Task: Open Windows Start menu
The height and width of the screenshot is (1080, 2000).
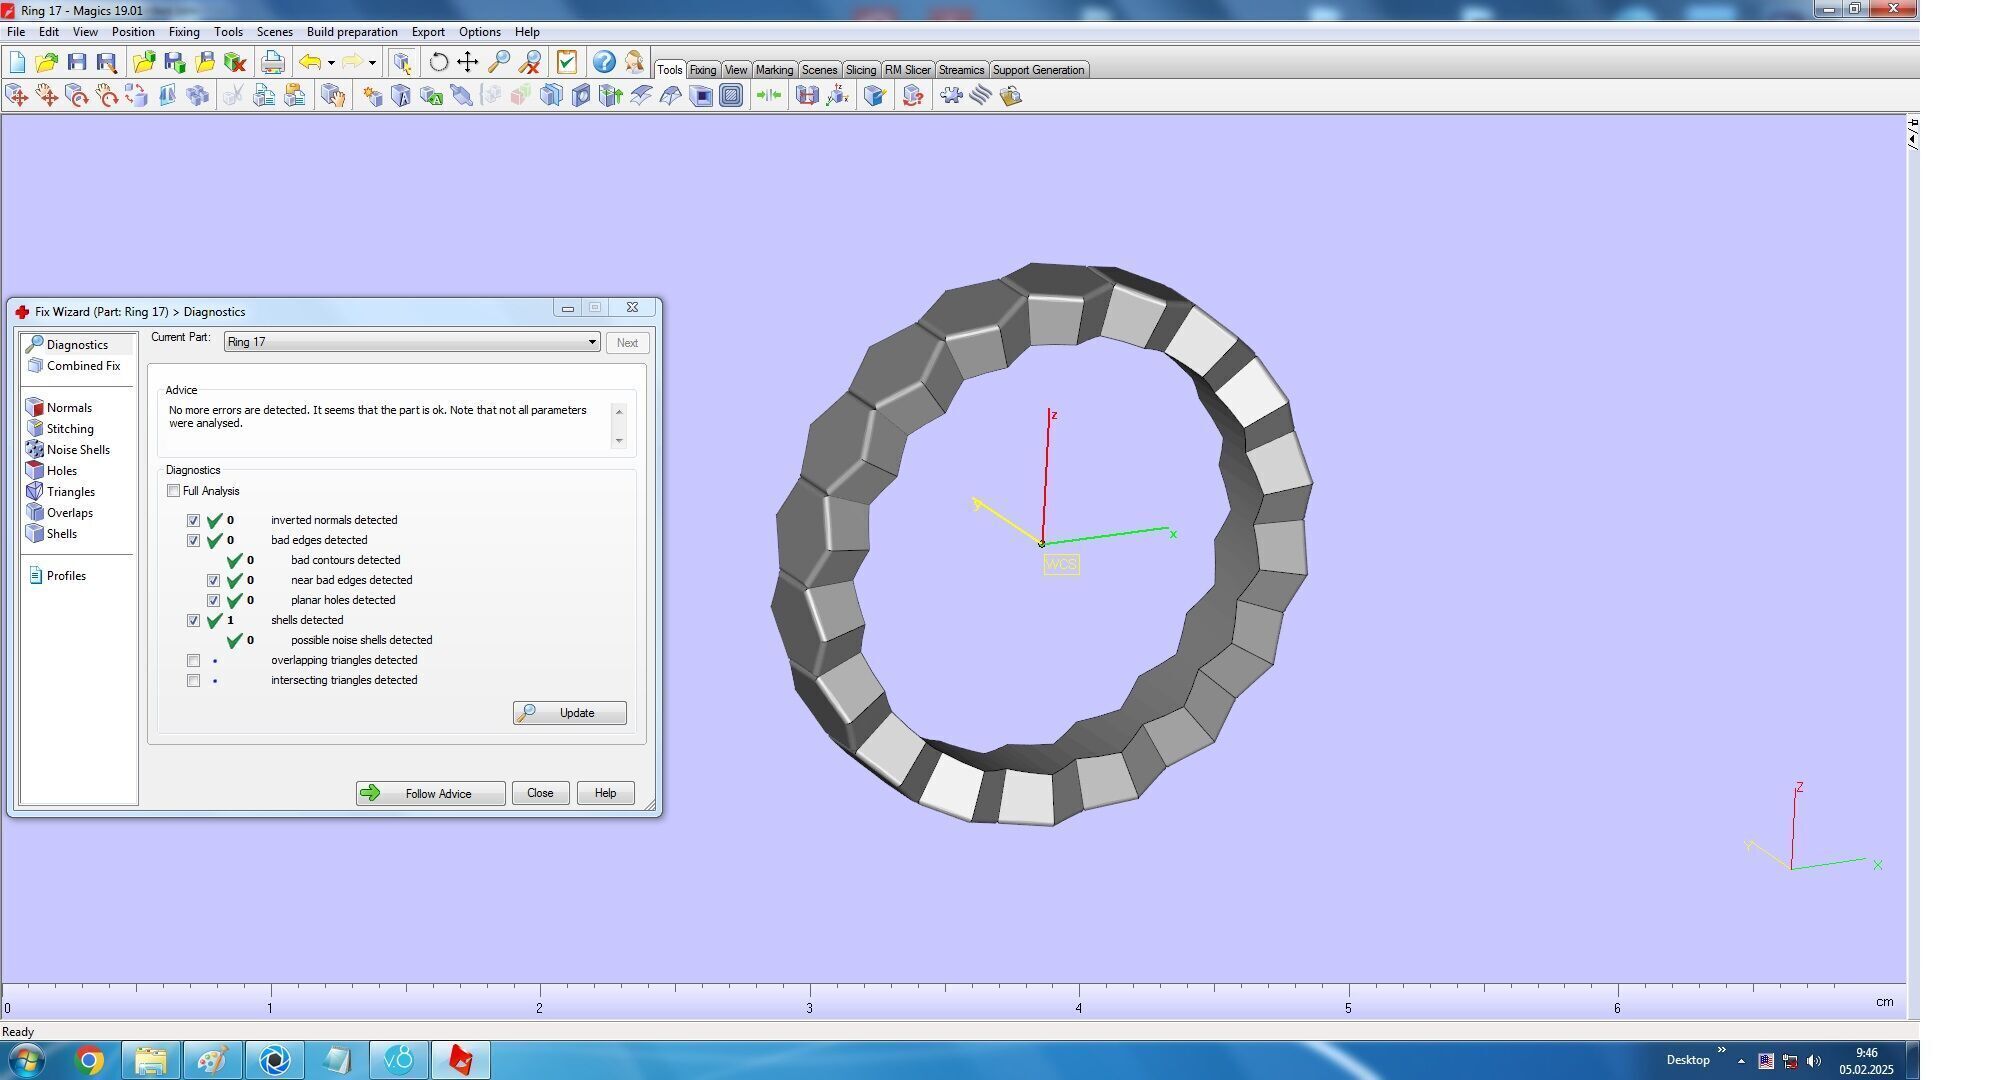Action: 27,1060
